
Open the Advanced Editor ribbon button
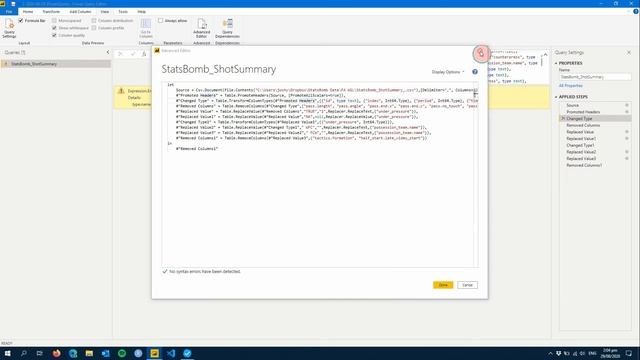coord(202,28)
